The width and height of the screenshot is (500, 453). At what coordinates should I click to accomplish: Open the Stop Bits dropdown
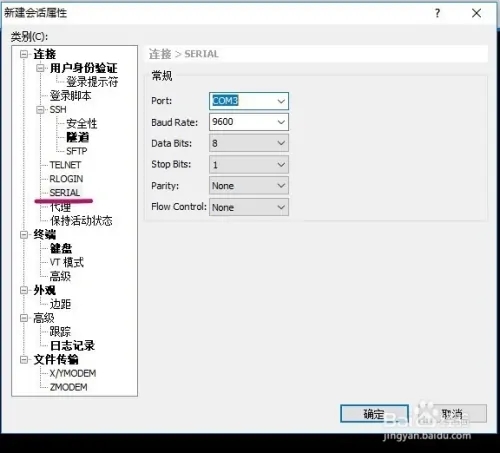(x=249, y=165)
